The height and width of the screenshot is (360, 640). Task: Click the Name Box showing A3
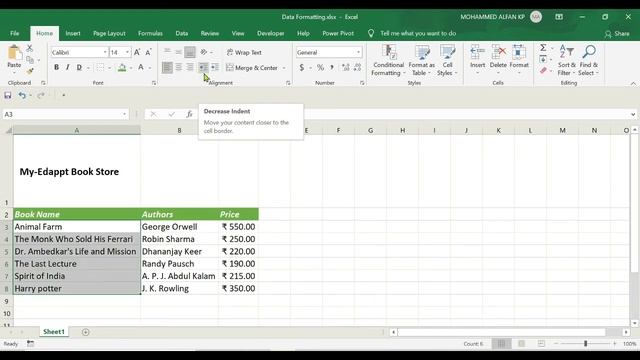pos(62,114)
